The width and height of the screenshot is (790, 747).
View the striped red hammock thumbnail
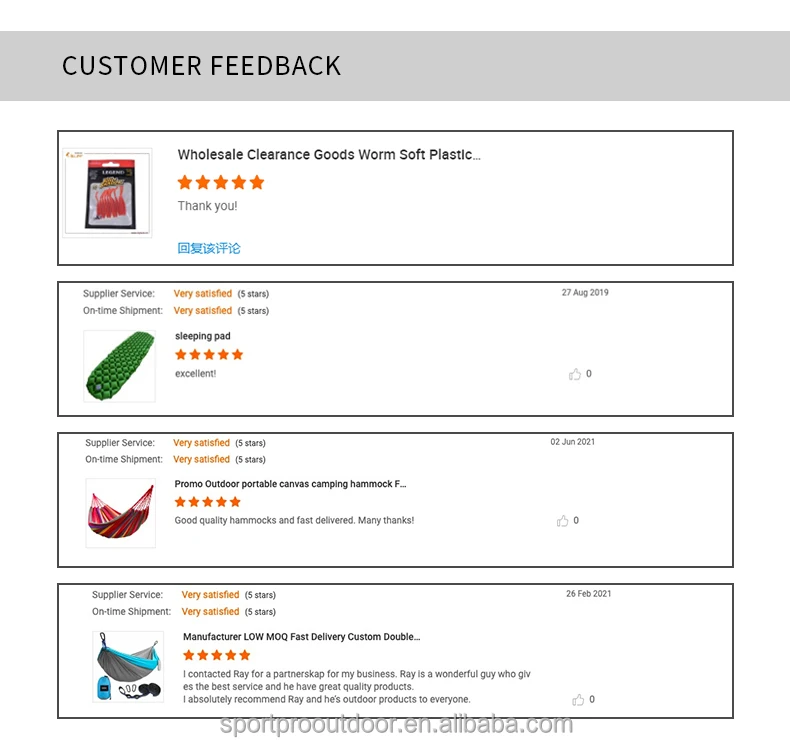click(x=120, y=513)
